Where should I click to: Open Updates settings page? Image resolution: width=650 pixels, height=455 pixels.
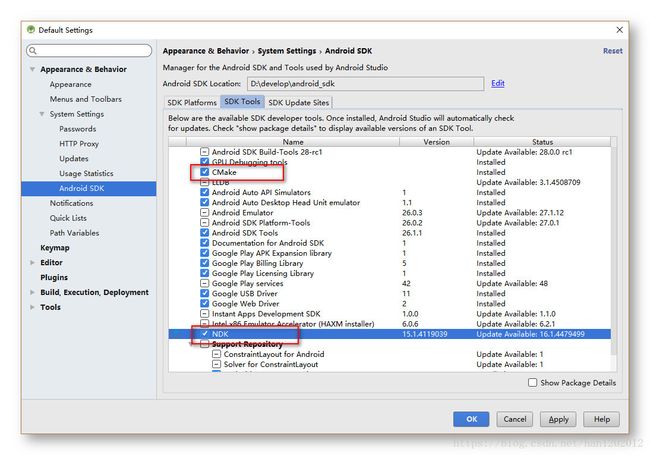[x=74, y=159]
